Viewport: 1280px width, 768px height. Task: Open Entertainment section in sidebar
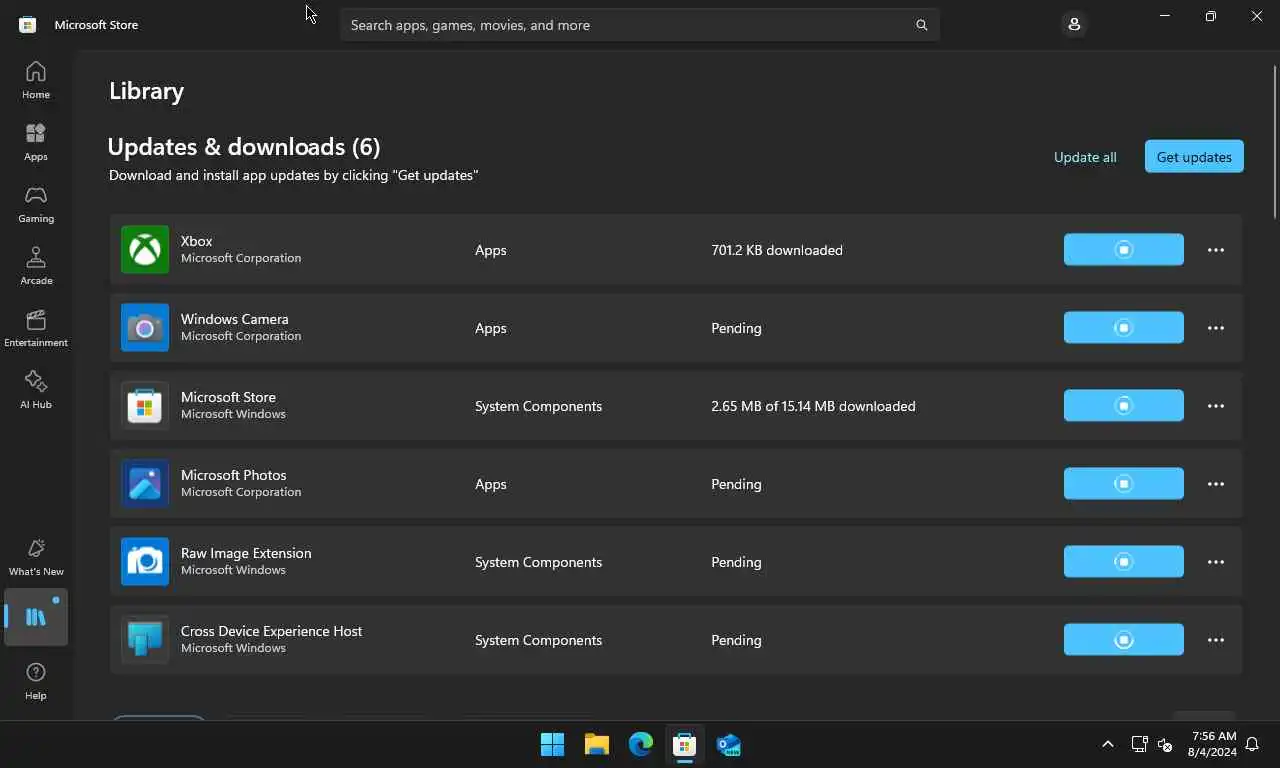35,328
